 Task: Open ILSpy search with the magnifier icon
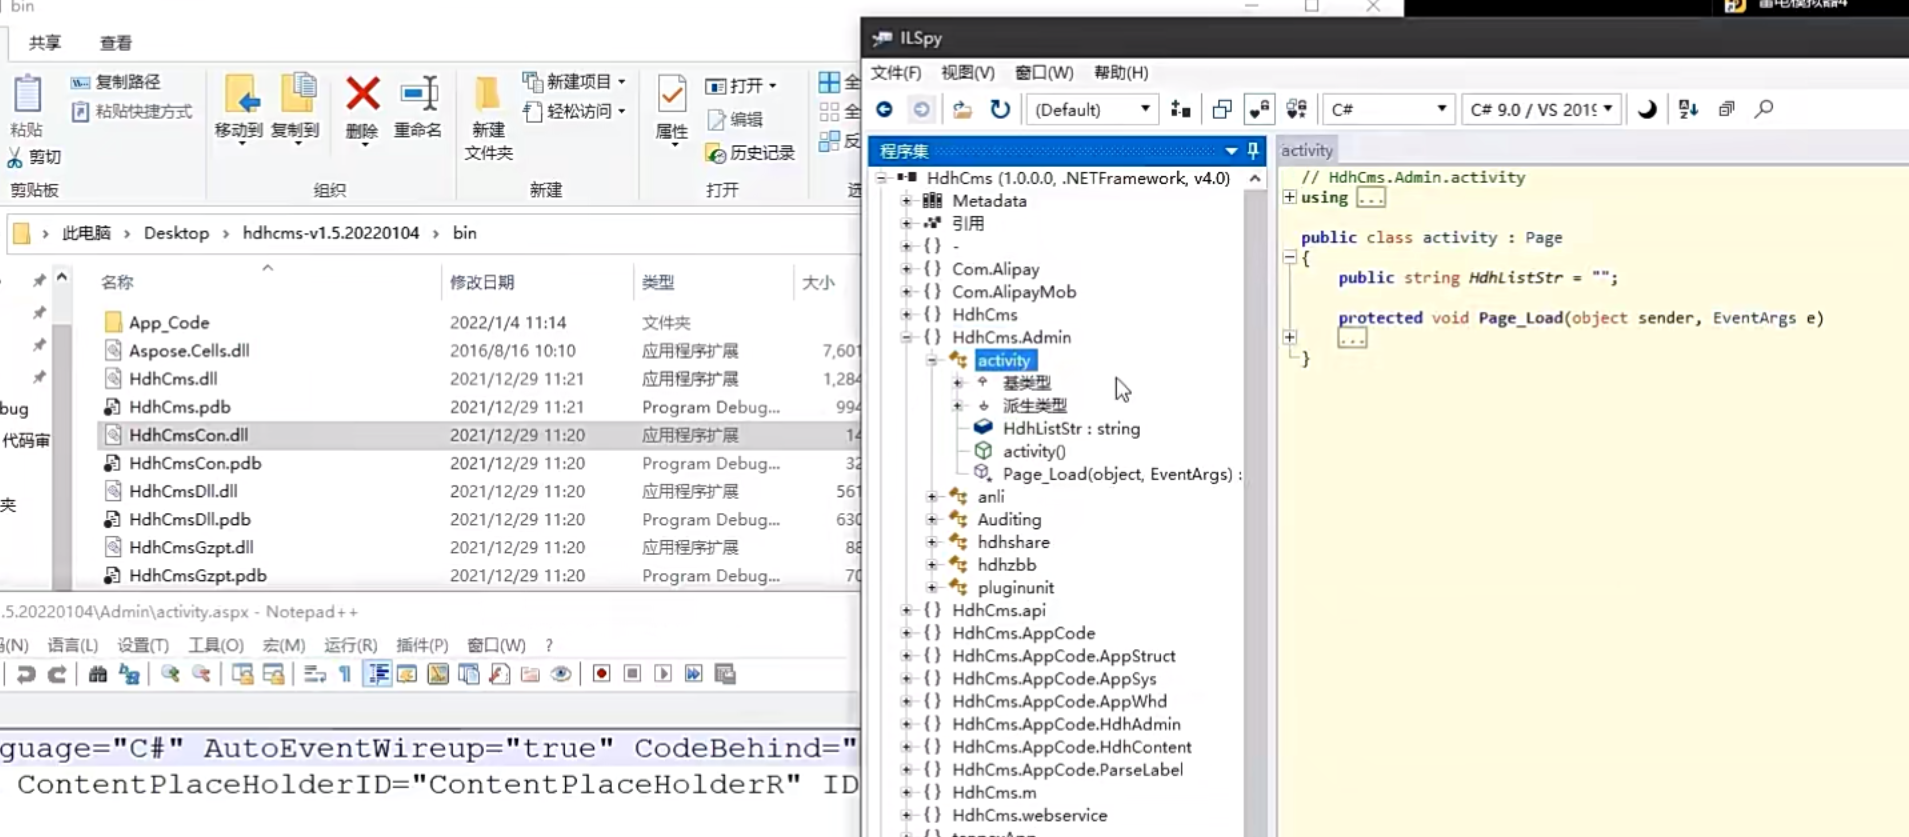point(1764,108)
